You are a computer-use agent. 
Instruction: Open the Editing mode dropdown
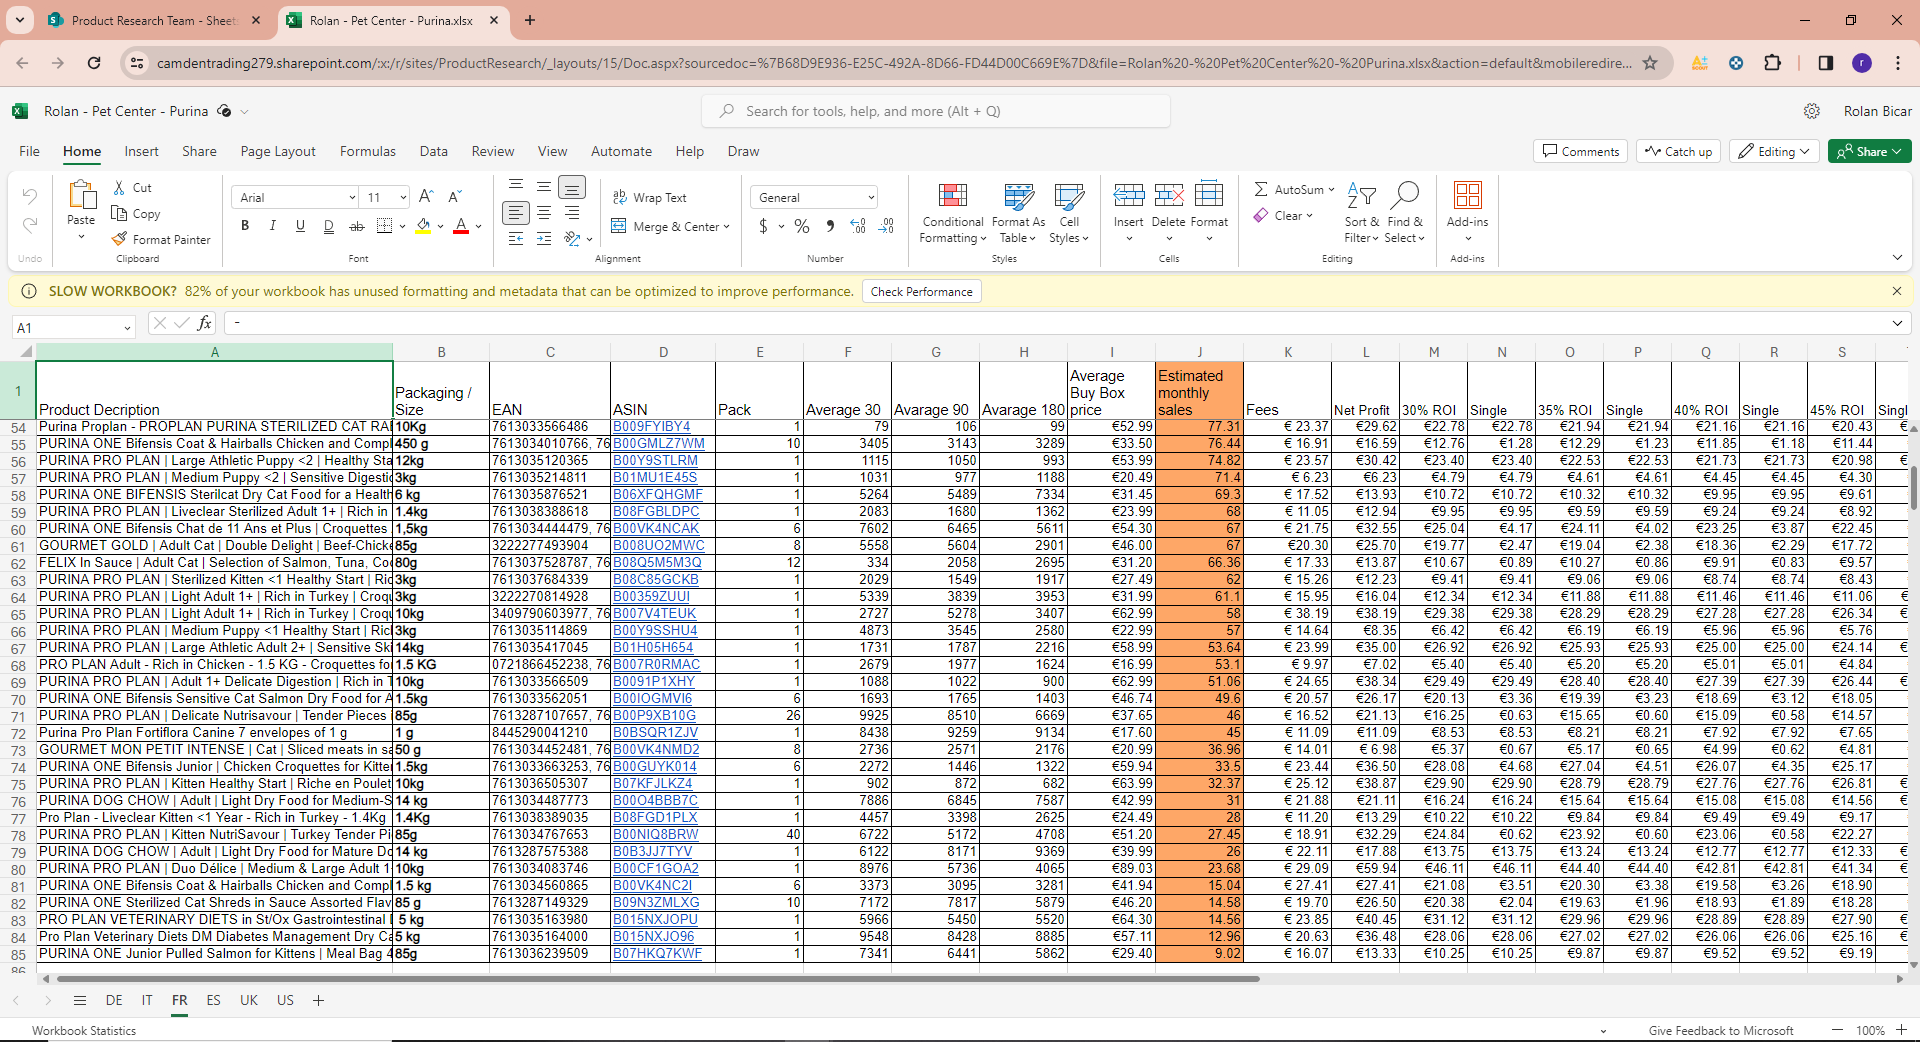point(1774,152)
